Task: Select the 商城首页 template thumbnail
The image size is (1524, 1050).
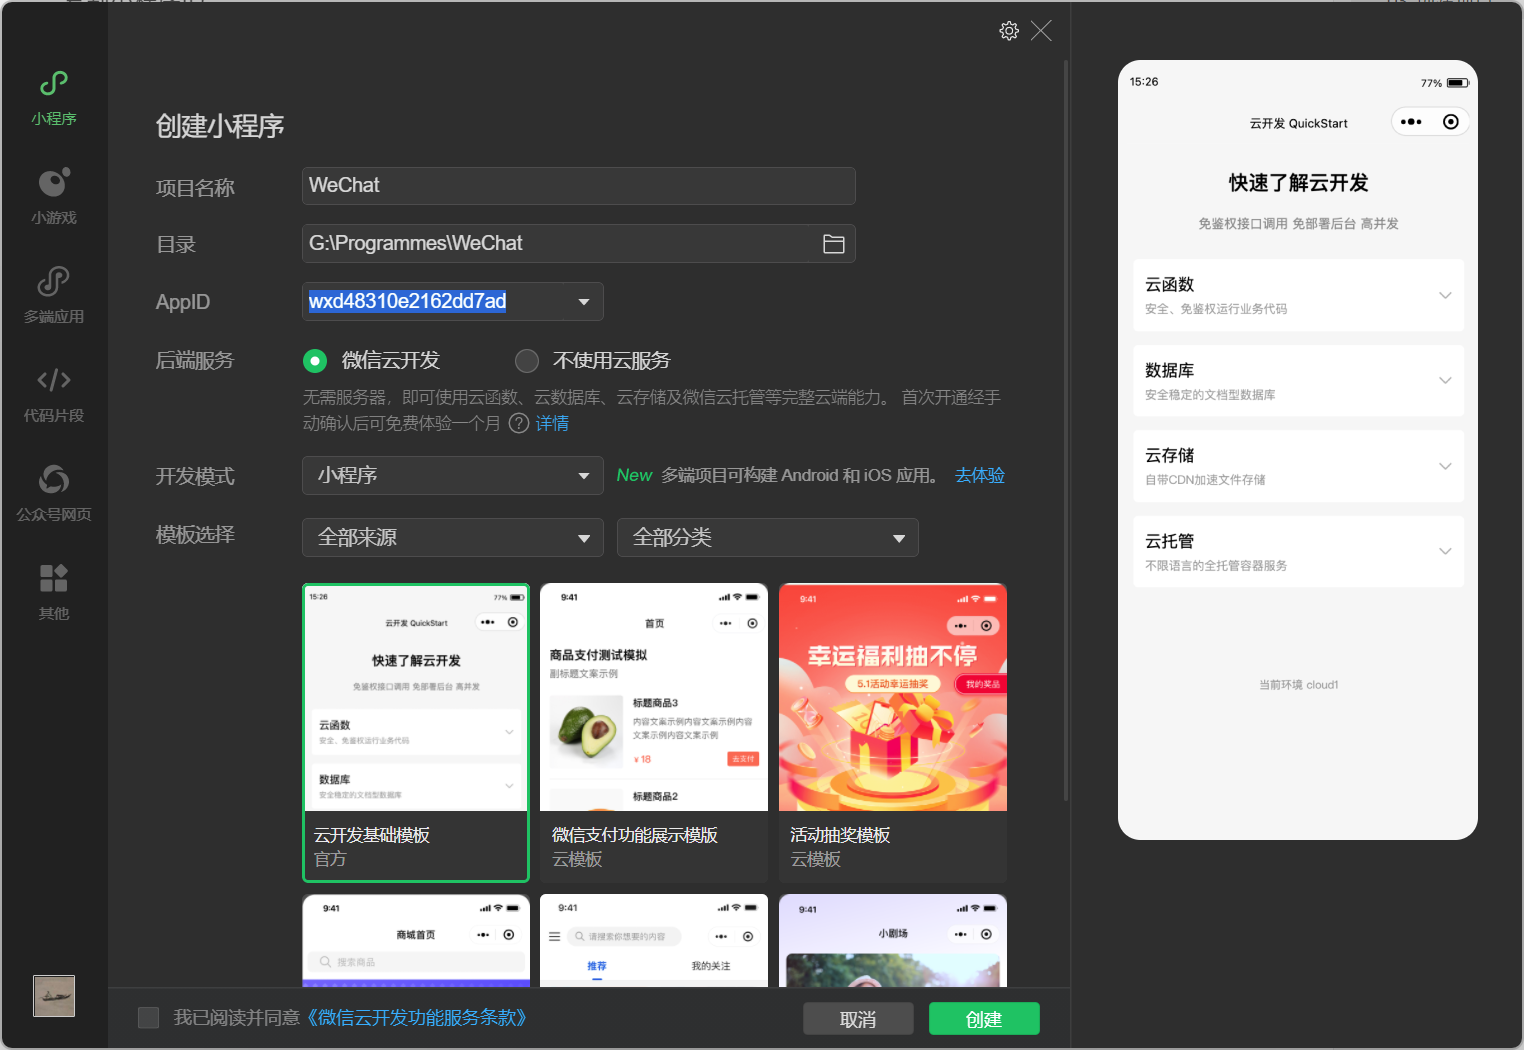Action: pyautogui.click(x=416, y=940)
